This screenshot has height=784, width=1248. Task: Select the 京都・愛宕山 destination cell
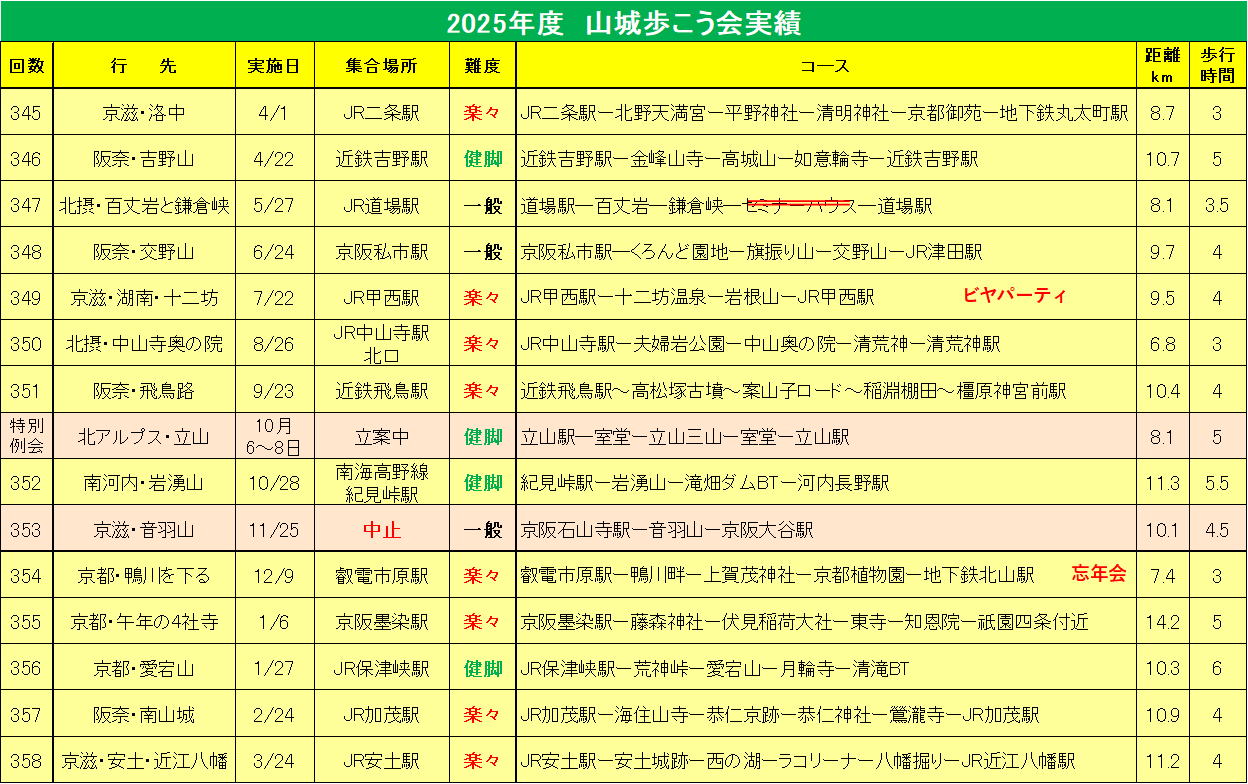(144, 668)
